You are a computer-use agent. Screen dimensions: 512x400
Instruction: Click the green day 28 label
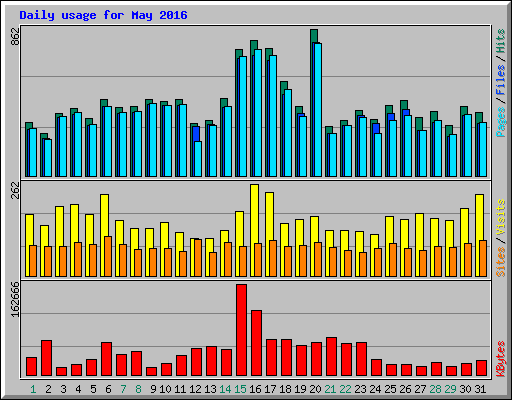point(435,389)
